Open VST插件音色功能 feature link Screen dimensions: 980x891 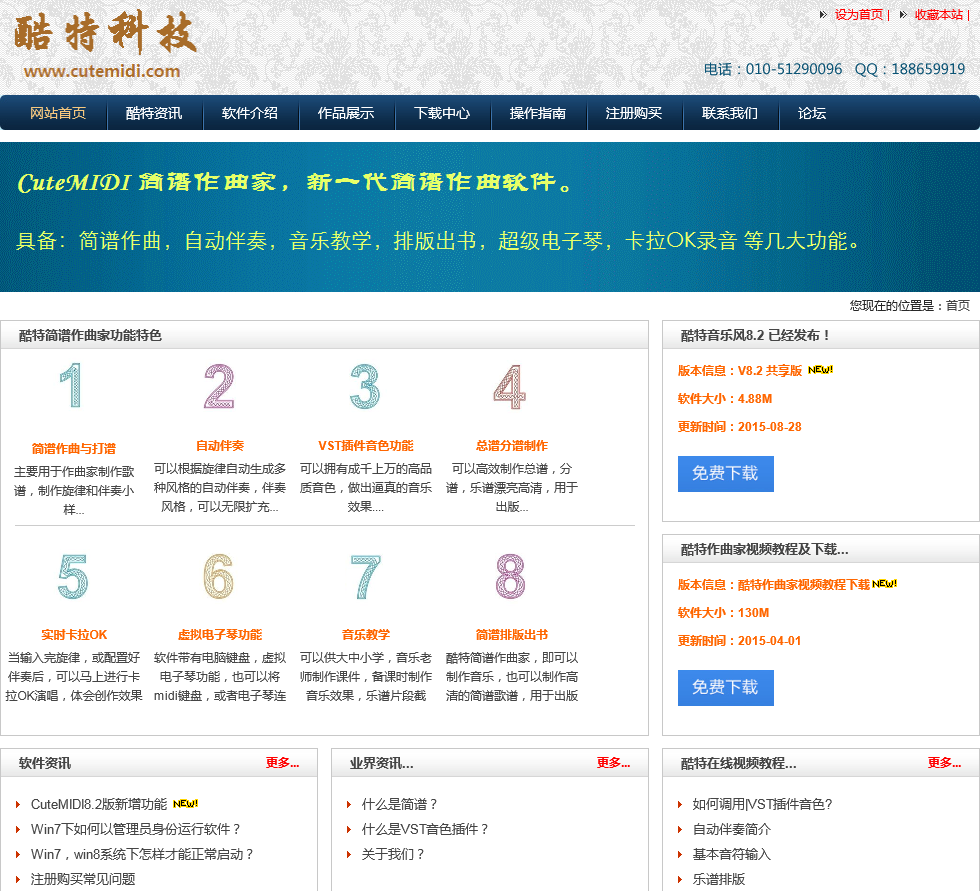(366, 446)
